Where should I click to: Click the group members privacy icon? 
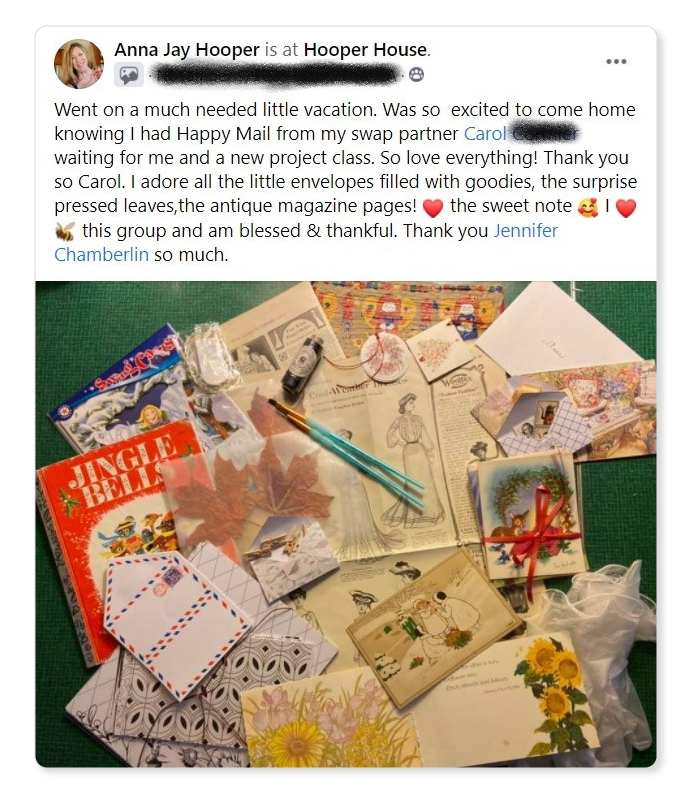pyautogui.click(x=416, y=75)
